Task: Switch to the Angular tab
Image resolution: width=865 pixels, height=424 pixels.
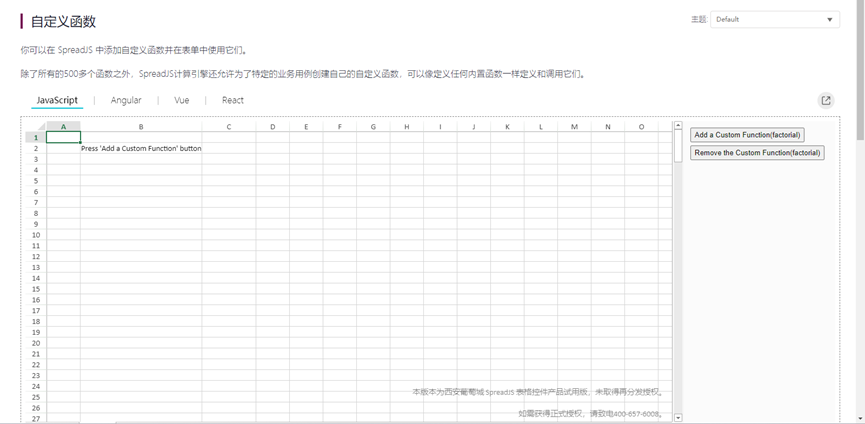Action: (x=126, y=100)
